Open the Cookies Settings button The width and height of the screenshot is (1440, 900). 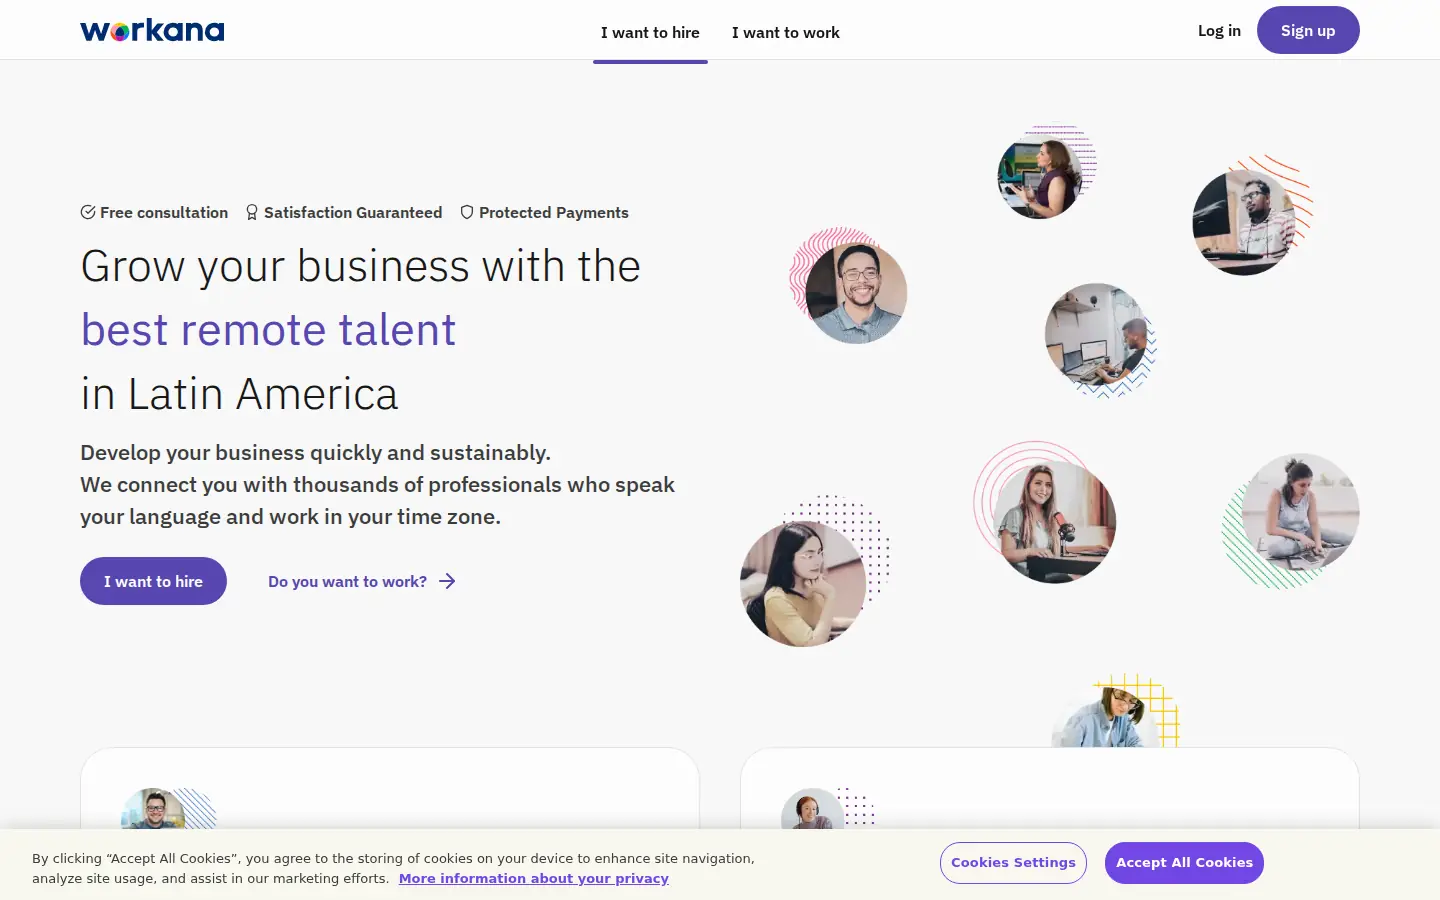pyautogui.click(x=1013, y=863)
